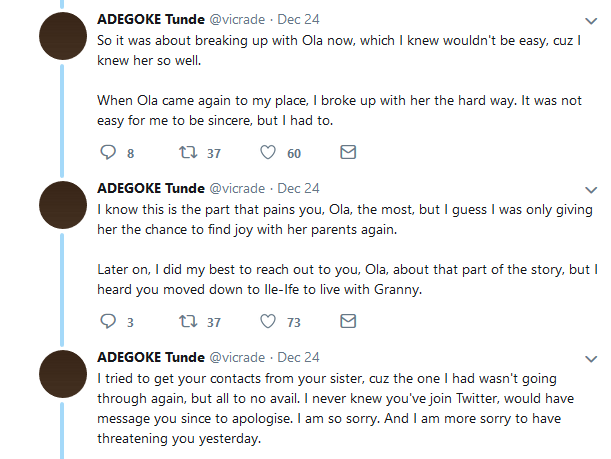Viewport: 611px width, 459px height.
Task: Open the tweet about contacts from your sister
Action: click(x=335, y=408)
